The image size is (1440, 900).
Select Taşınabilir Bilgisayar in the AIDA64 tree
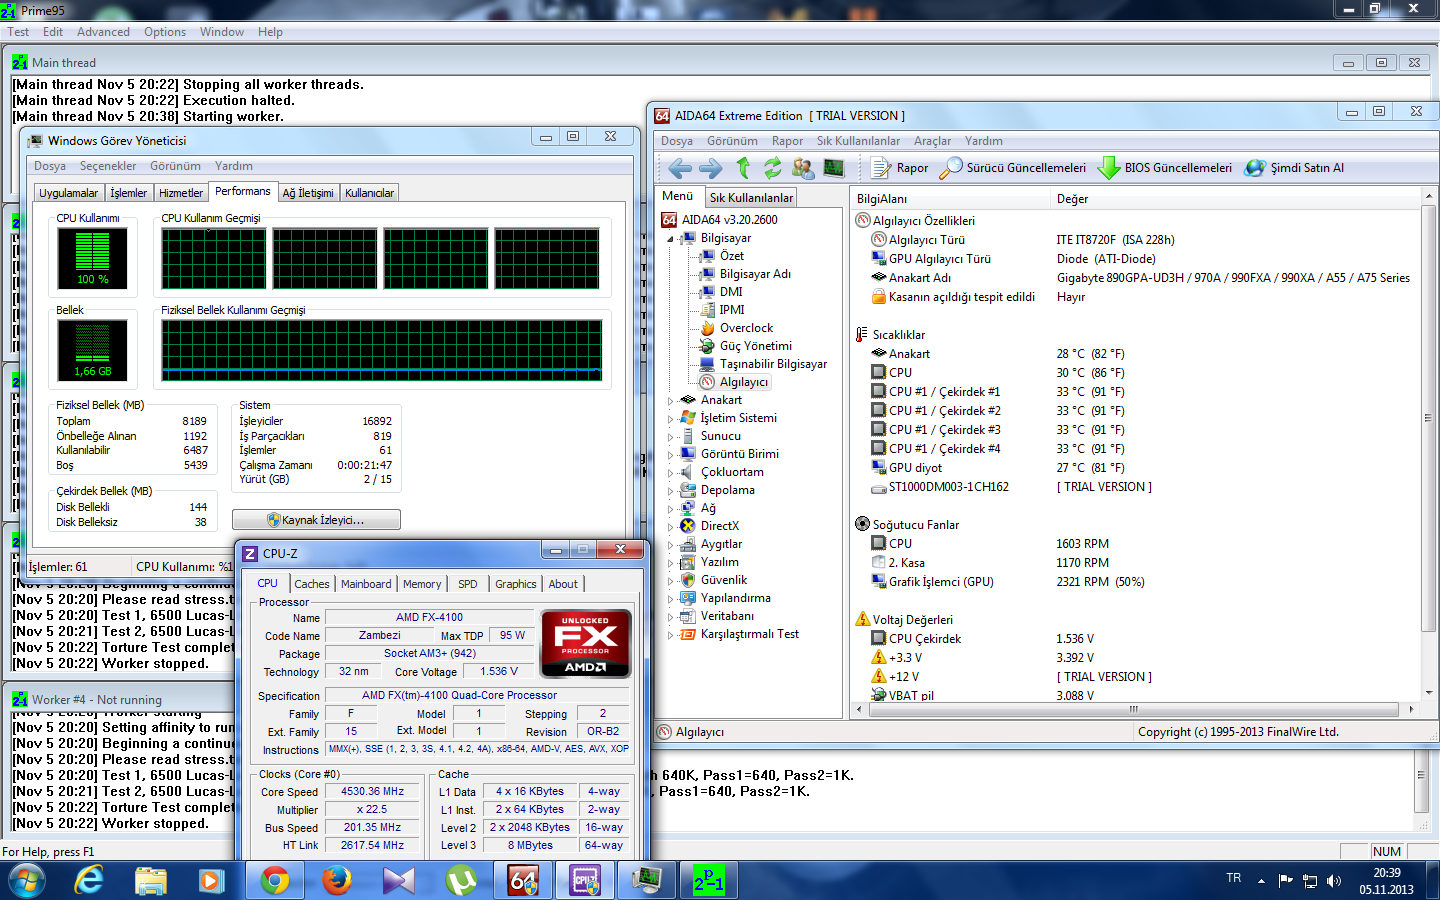click(x=773, y=364)
